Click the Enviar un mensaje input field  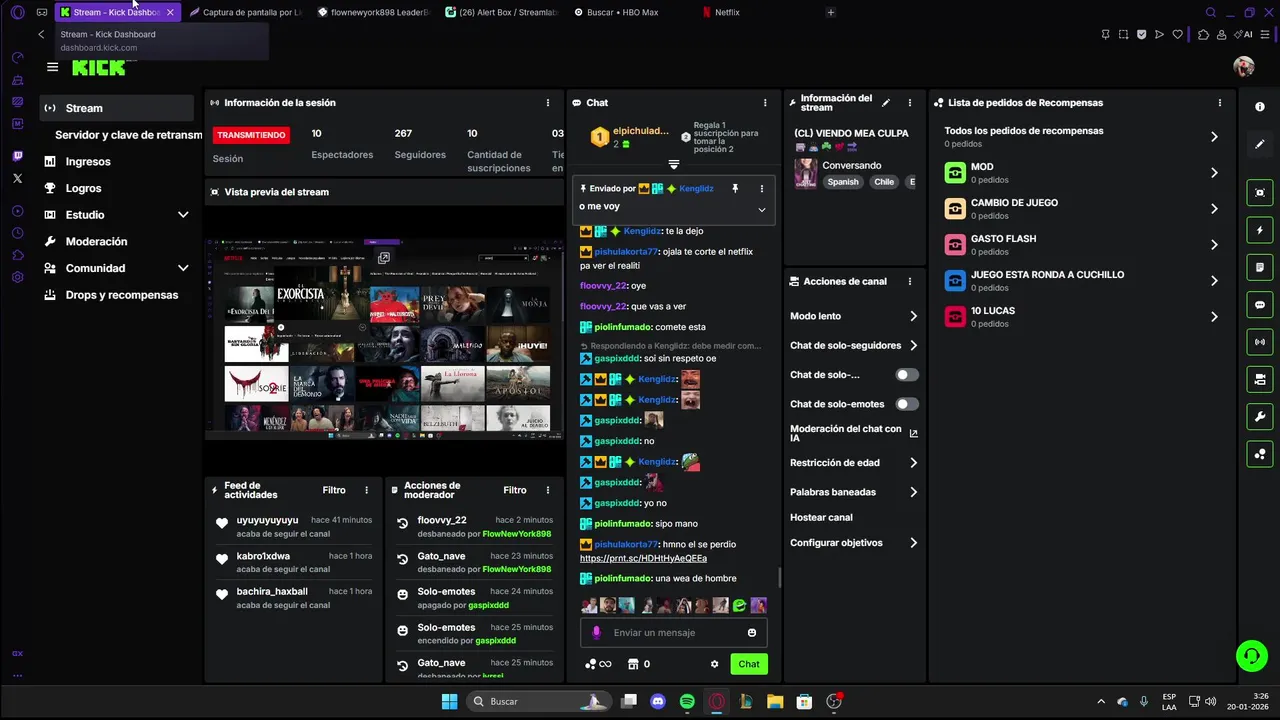(674, 632)
